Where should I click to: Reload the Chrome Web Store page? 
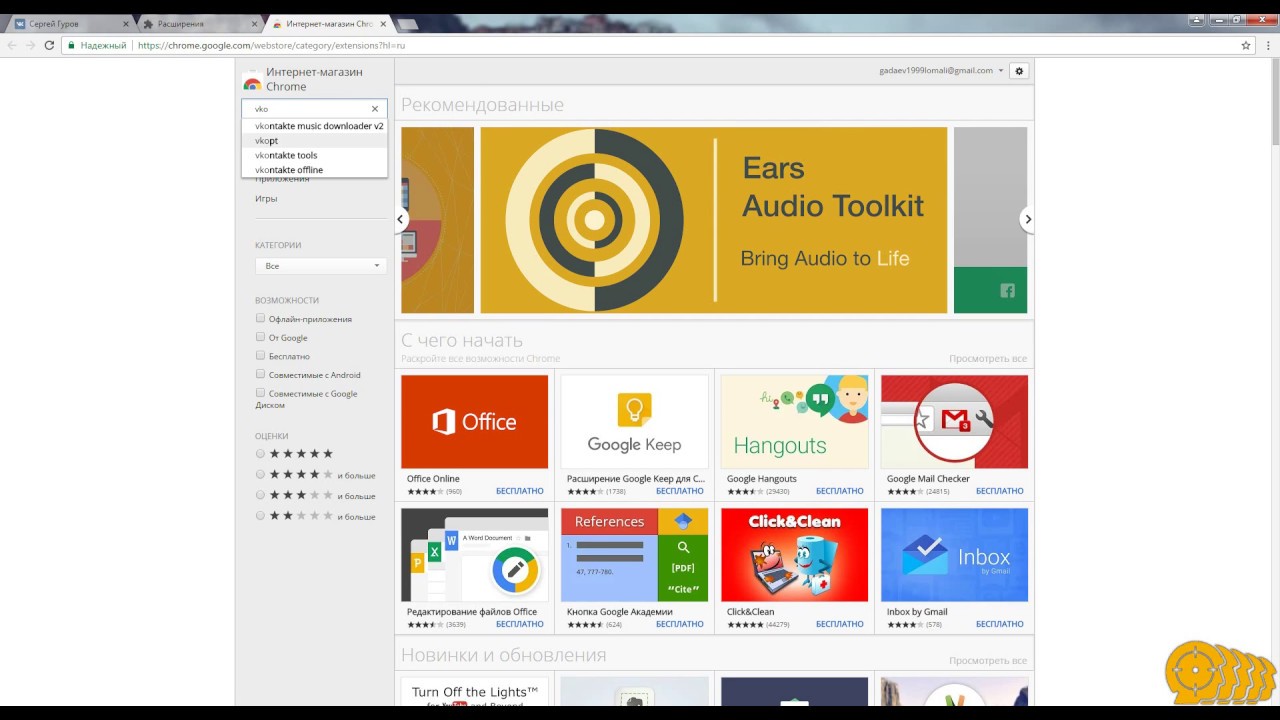tap(50, 45)
